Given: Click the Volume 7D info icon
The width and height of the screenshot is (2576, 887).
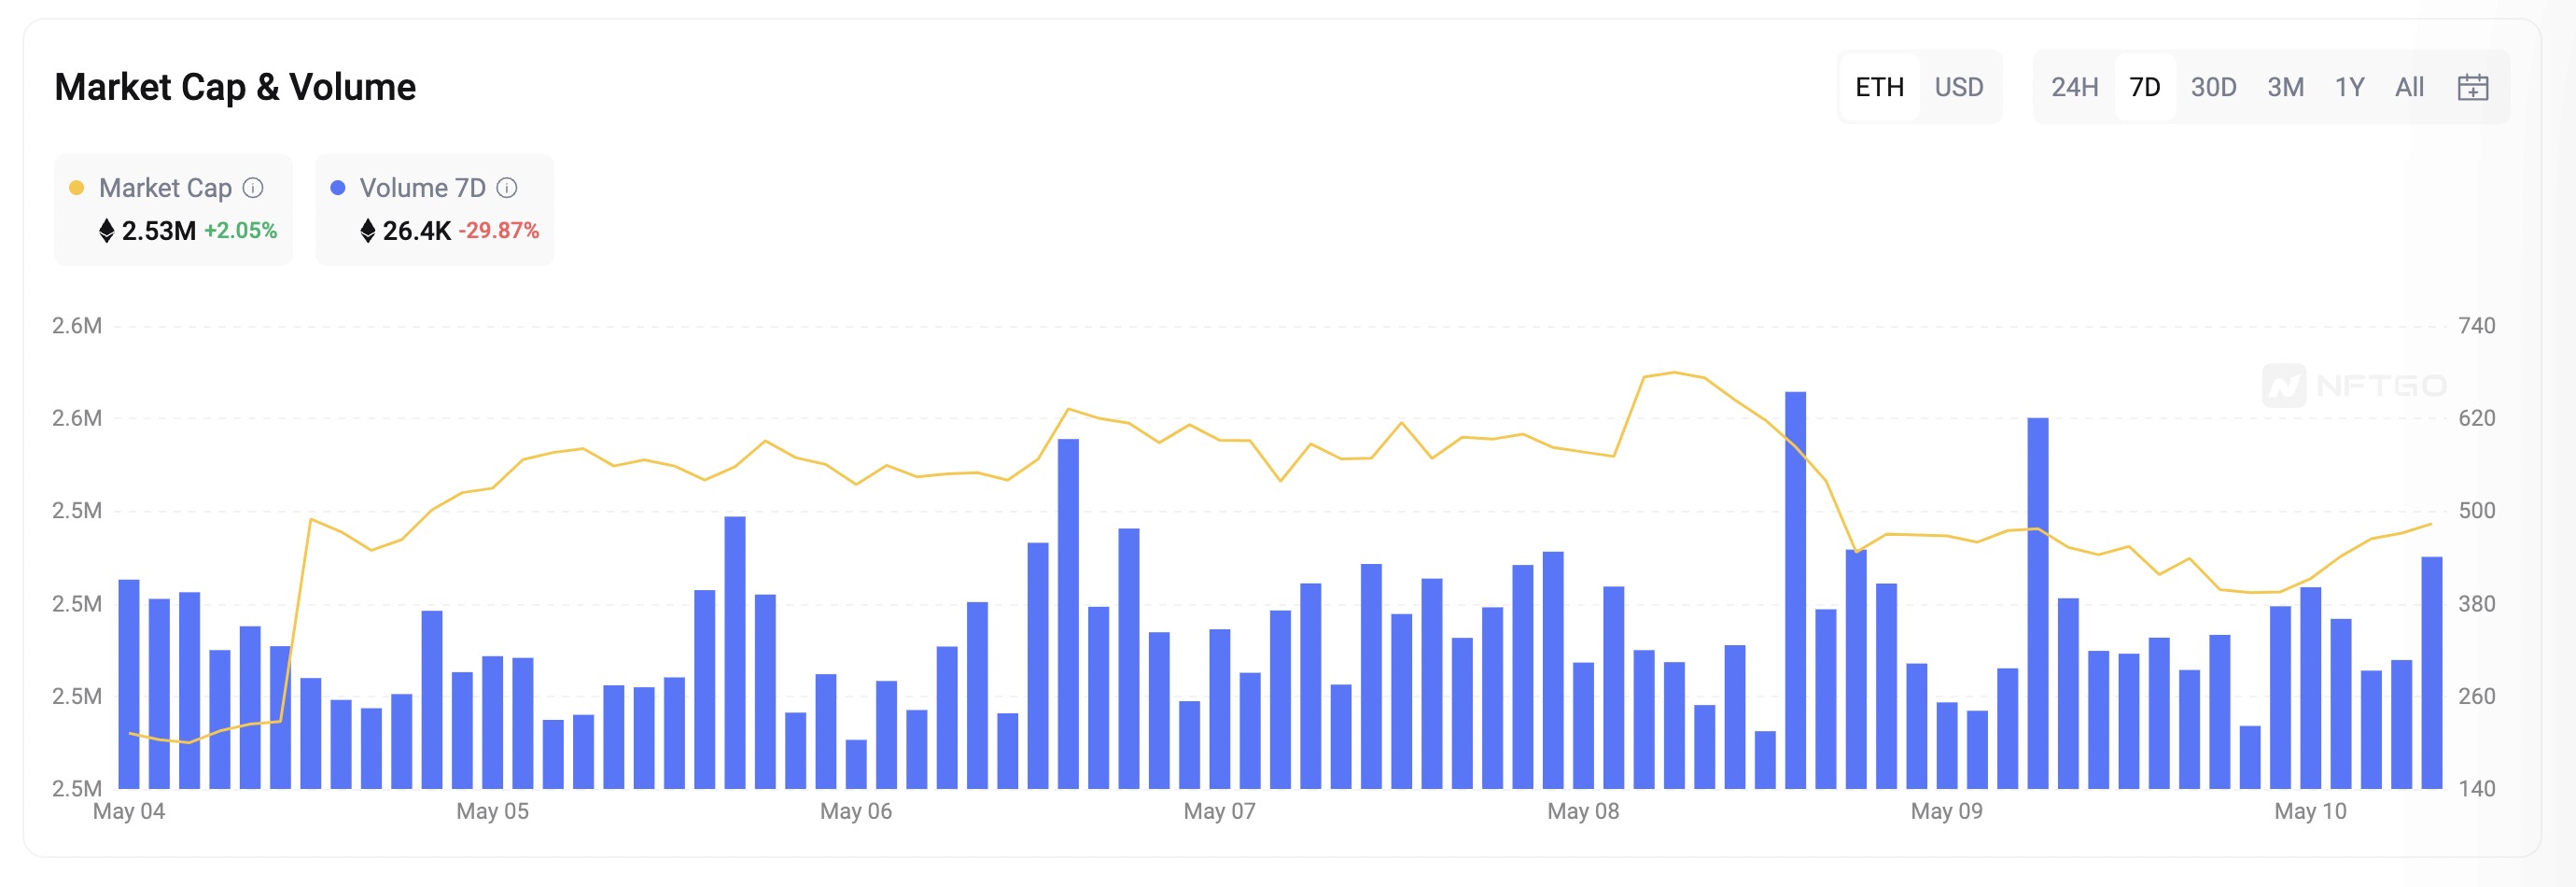Looking at the screenshot, I should point(507,188).
